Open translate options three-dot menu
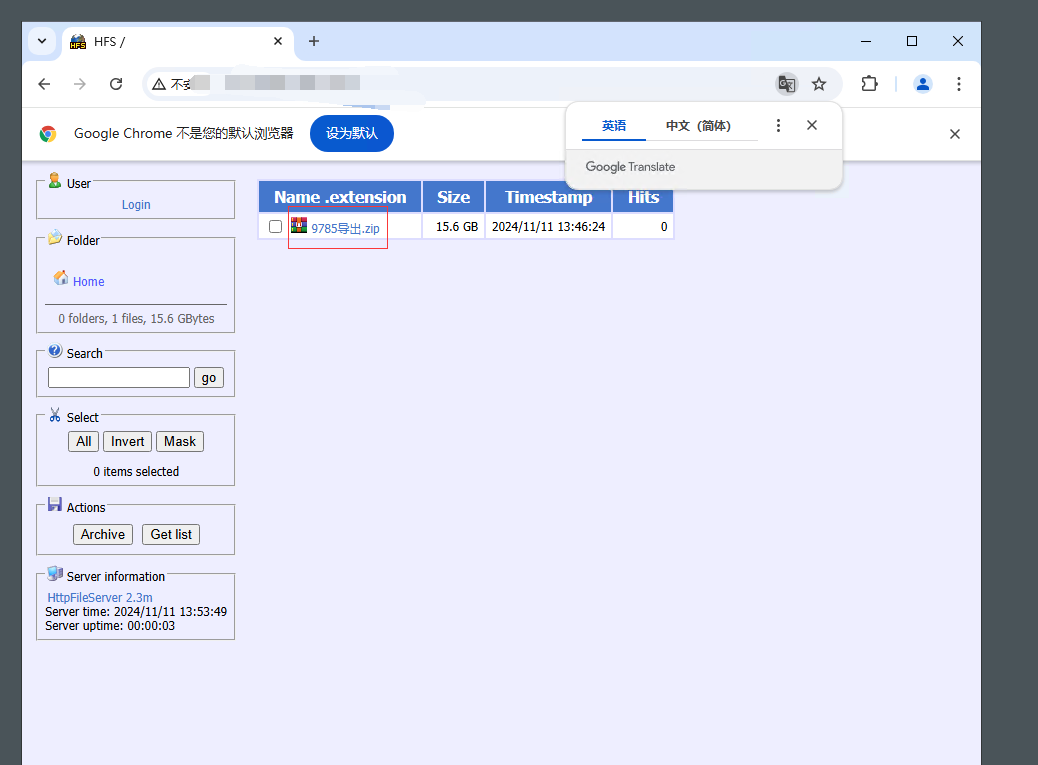The width and height of the screenshot is (1038, 765). point(779,125)
